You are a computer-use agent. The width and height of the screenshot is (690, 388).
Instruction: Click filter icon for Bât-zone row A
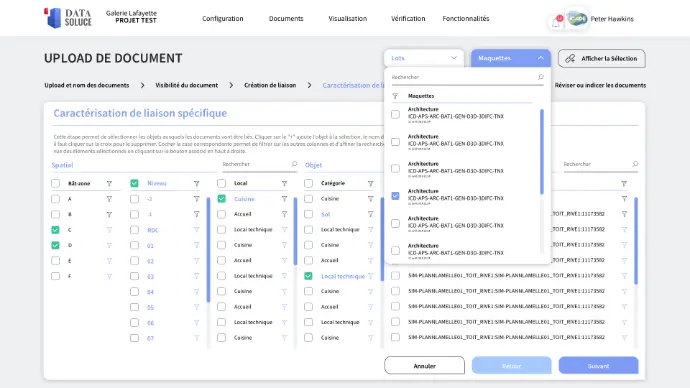pyautogui.click(x=109, y=199)
